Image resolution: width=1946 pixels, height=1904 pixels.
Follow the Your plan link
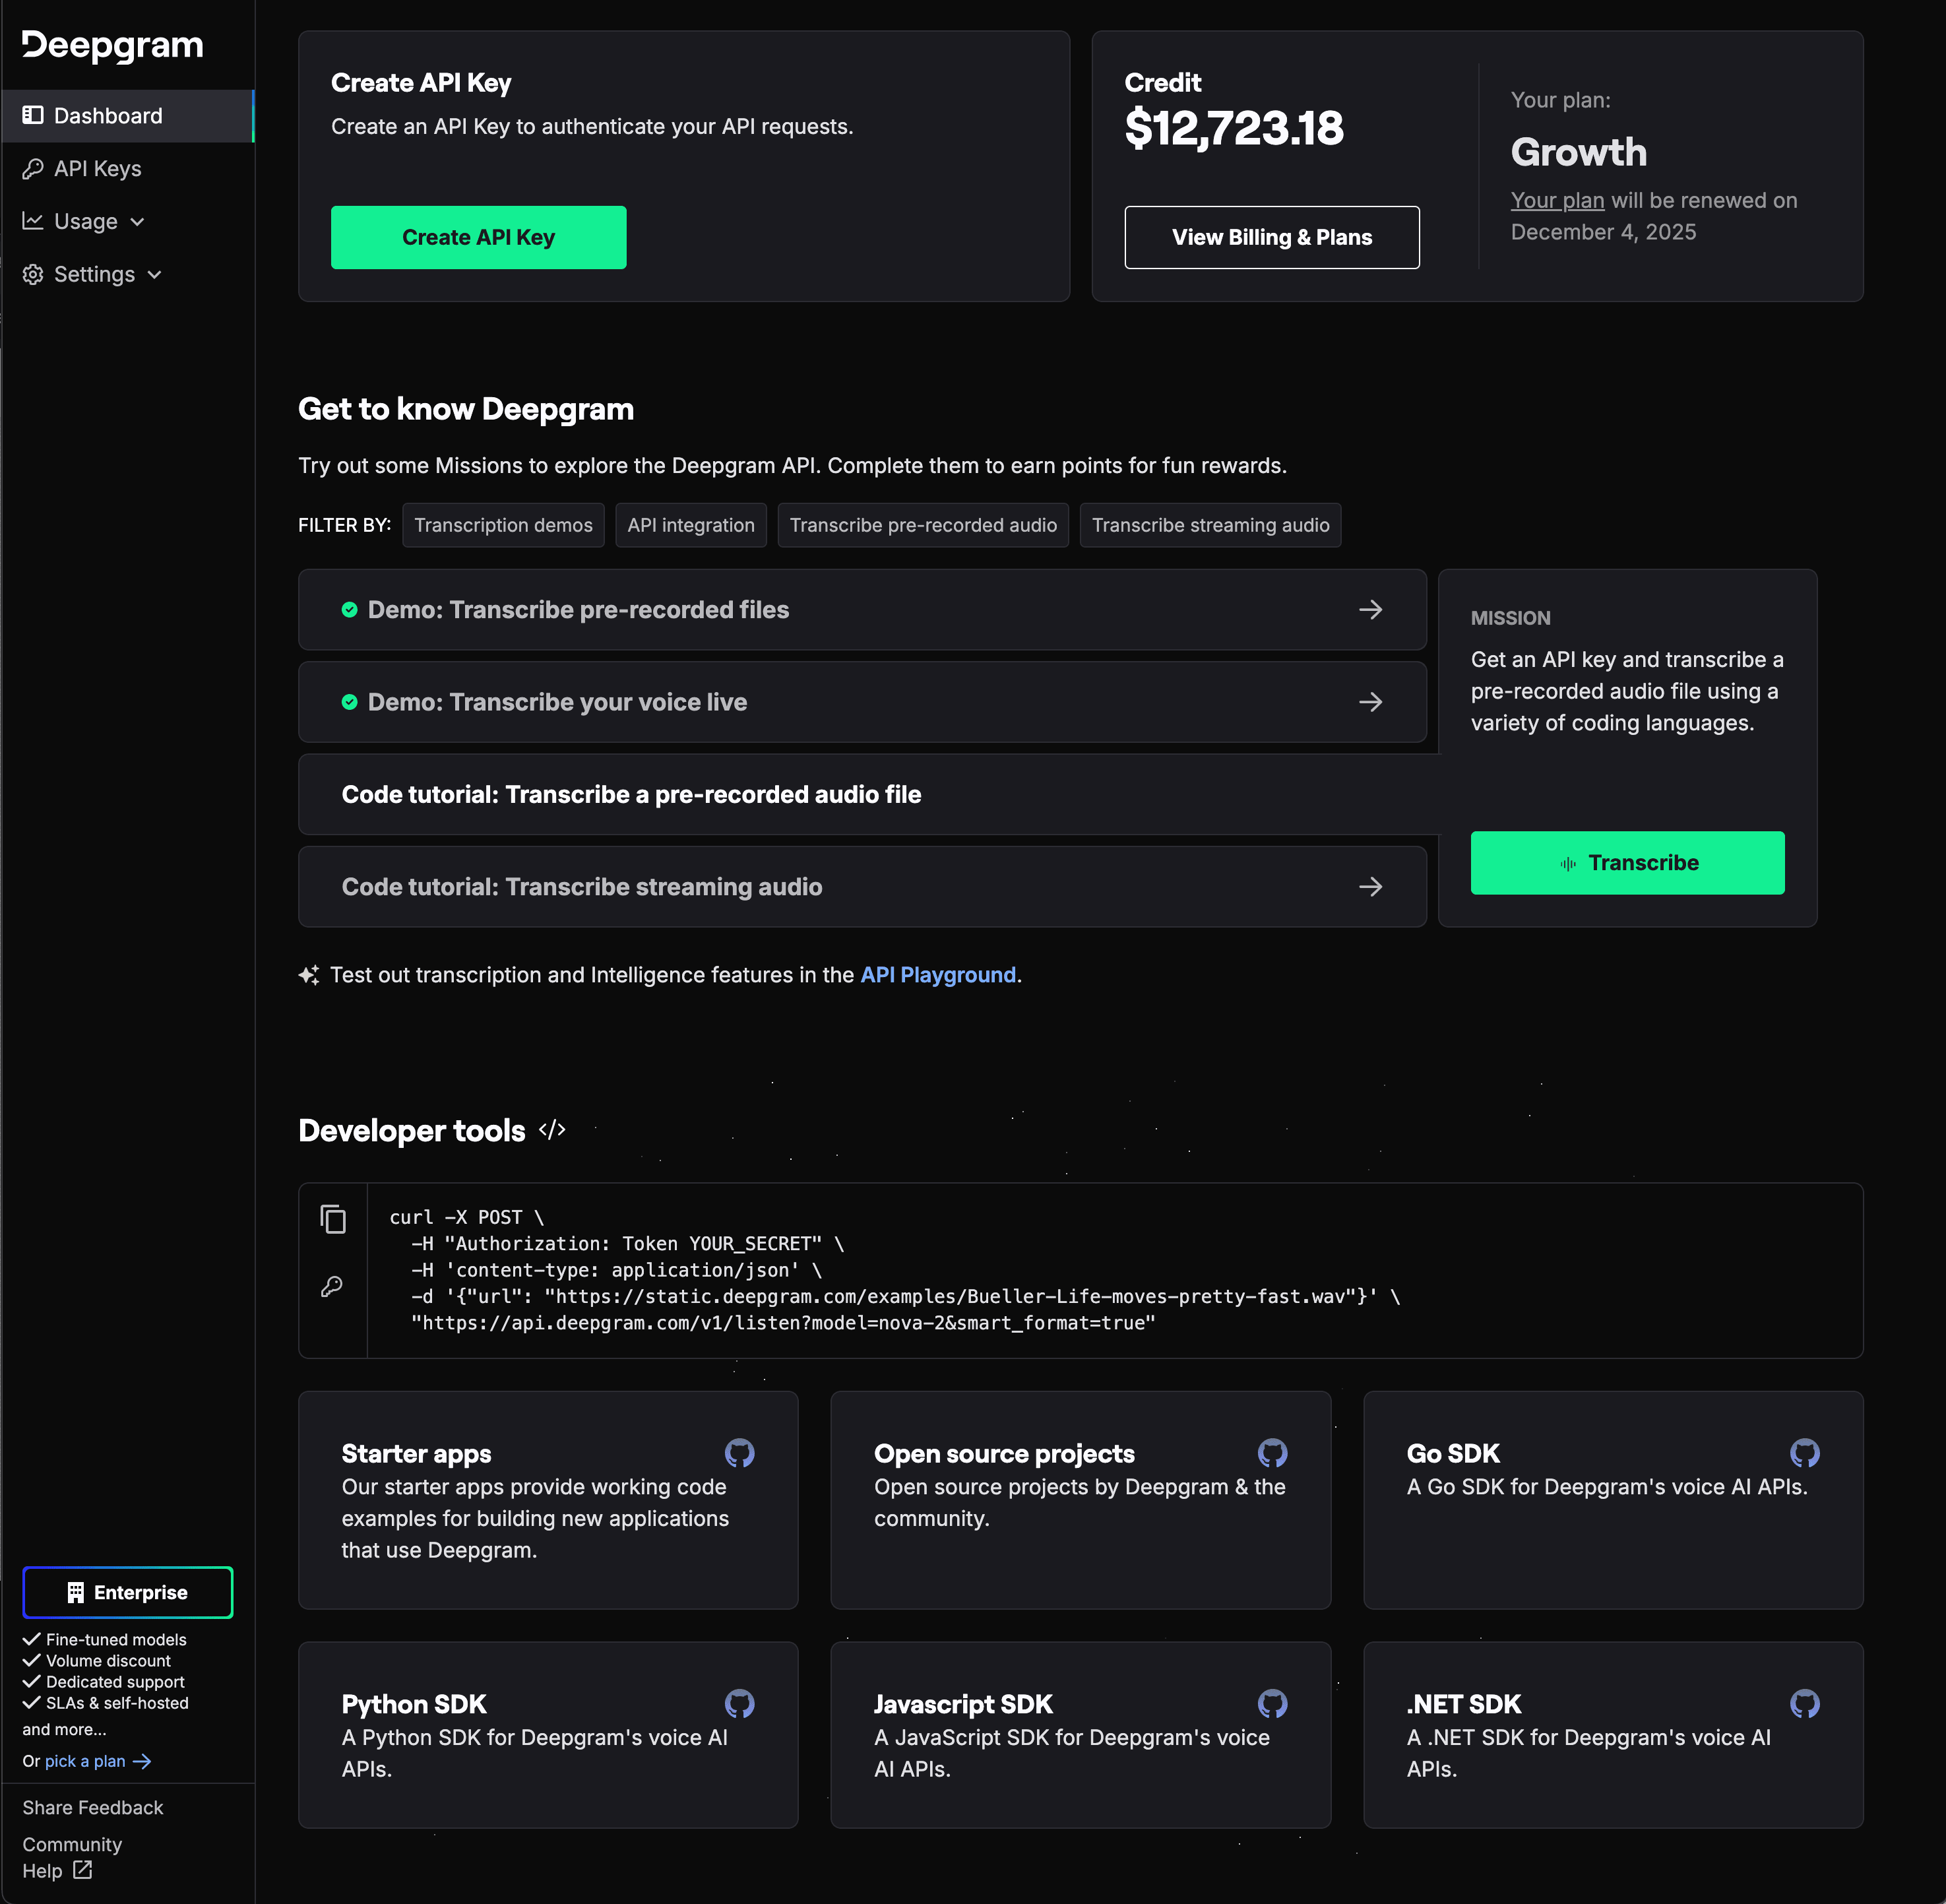pos(1557,200)
